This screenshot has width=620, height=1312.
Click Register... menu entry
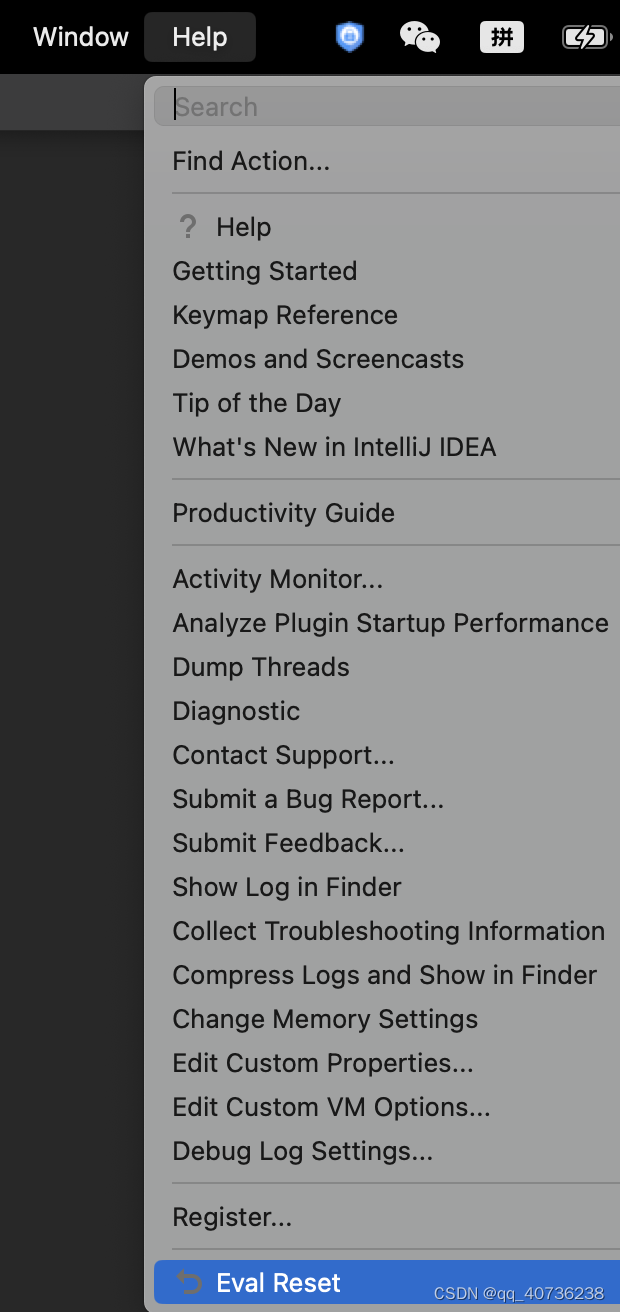232,1217
